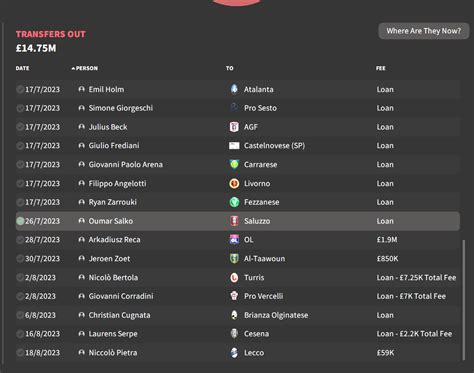Click the vertical scrollbar of the transfers list
The image size is (474, 373).
pos(464,300)
